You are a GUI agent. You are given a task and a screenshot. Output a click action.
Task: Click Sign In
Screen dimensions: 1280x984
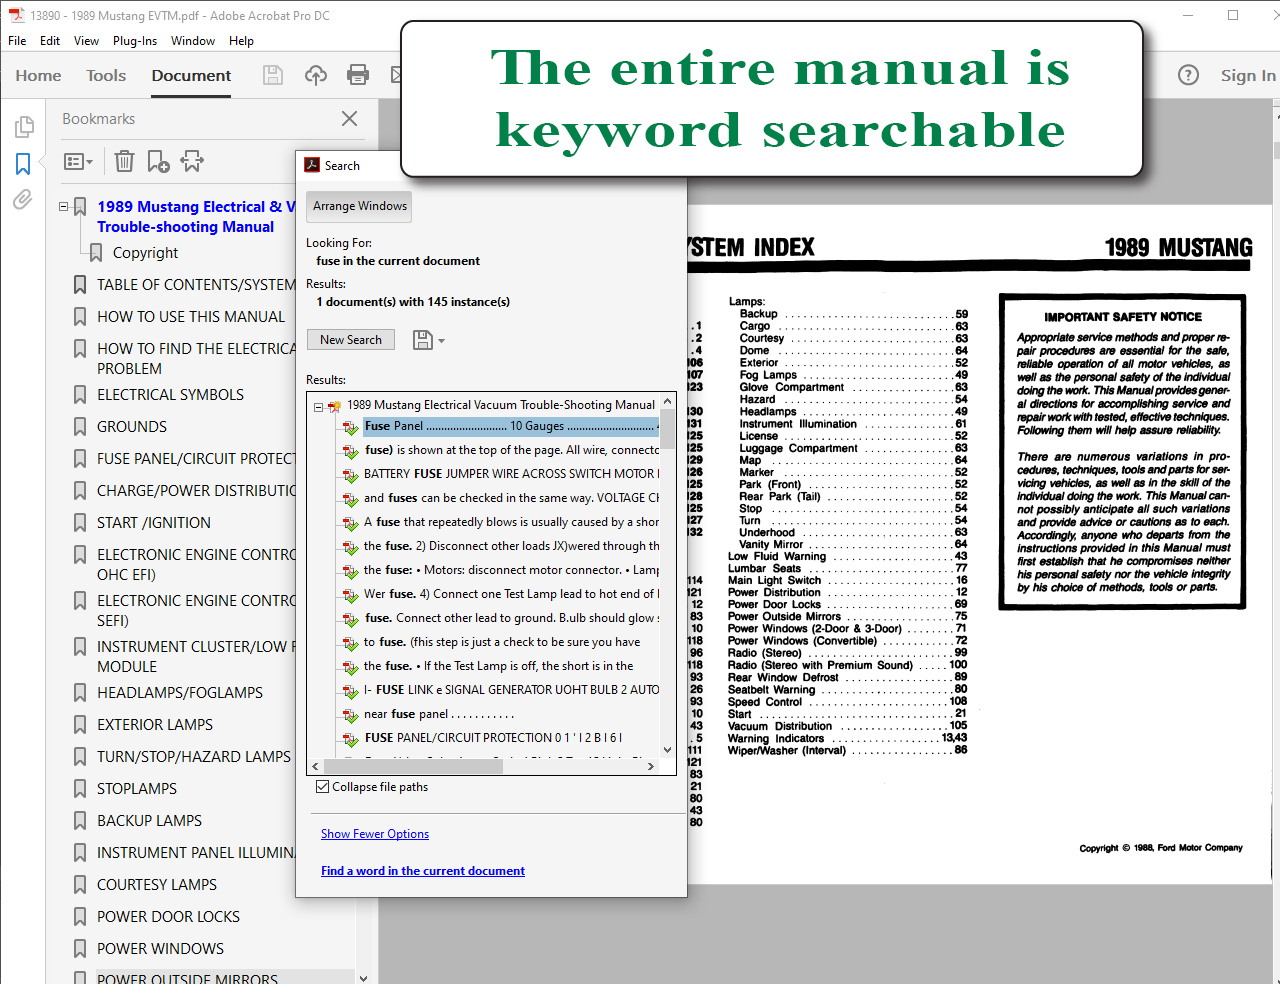pyautogui.click(x=1248, y=76)
